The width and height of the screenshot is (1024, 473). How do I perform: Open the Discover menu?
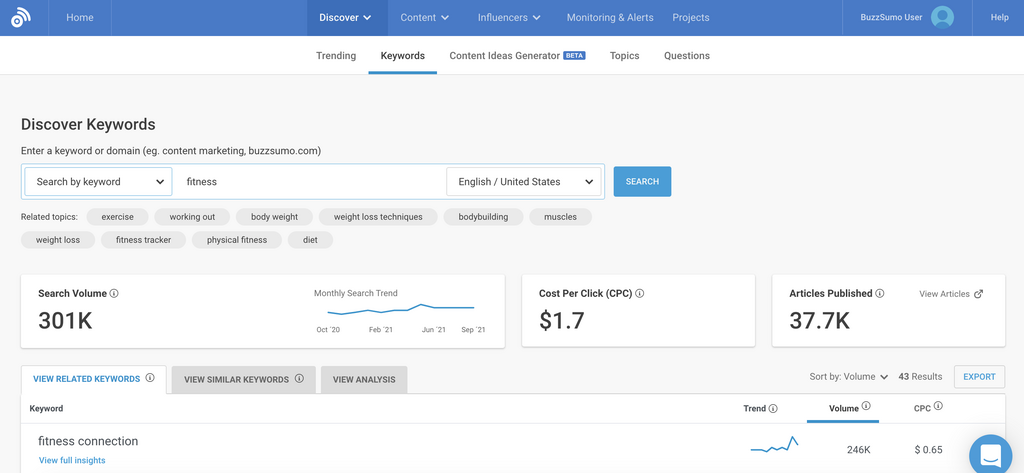(345, 18)
